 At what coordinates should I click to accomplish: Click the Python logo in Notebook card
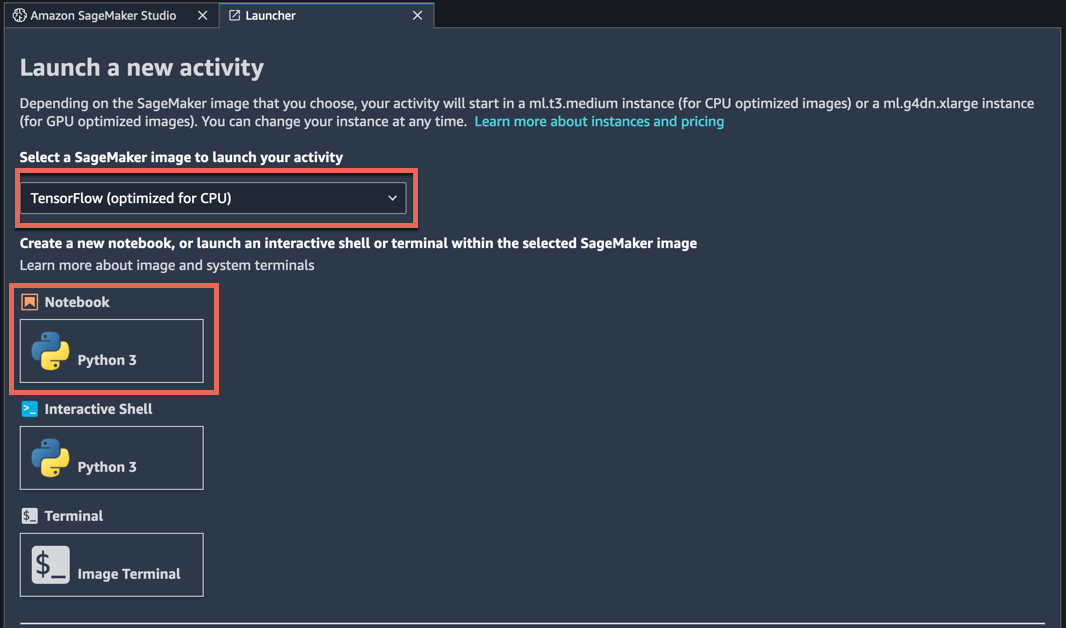[50, 351]
